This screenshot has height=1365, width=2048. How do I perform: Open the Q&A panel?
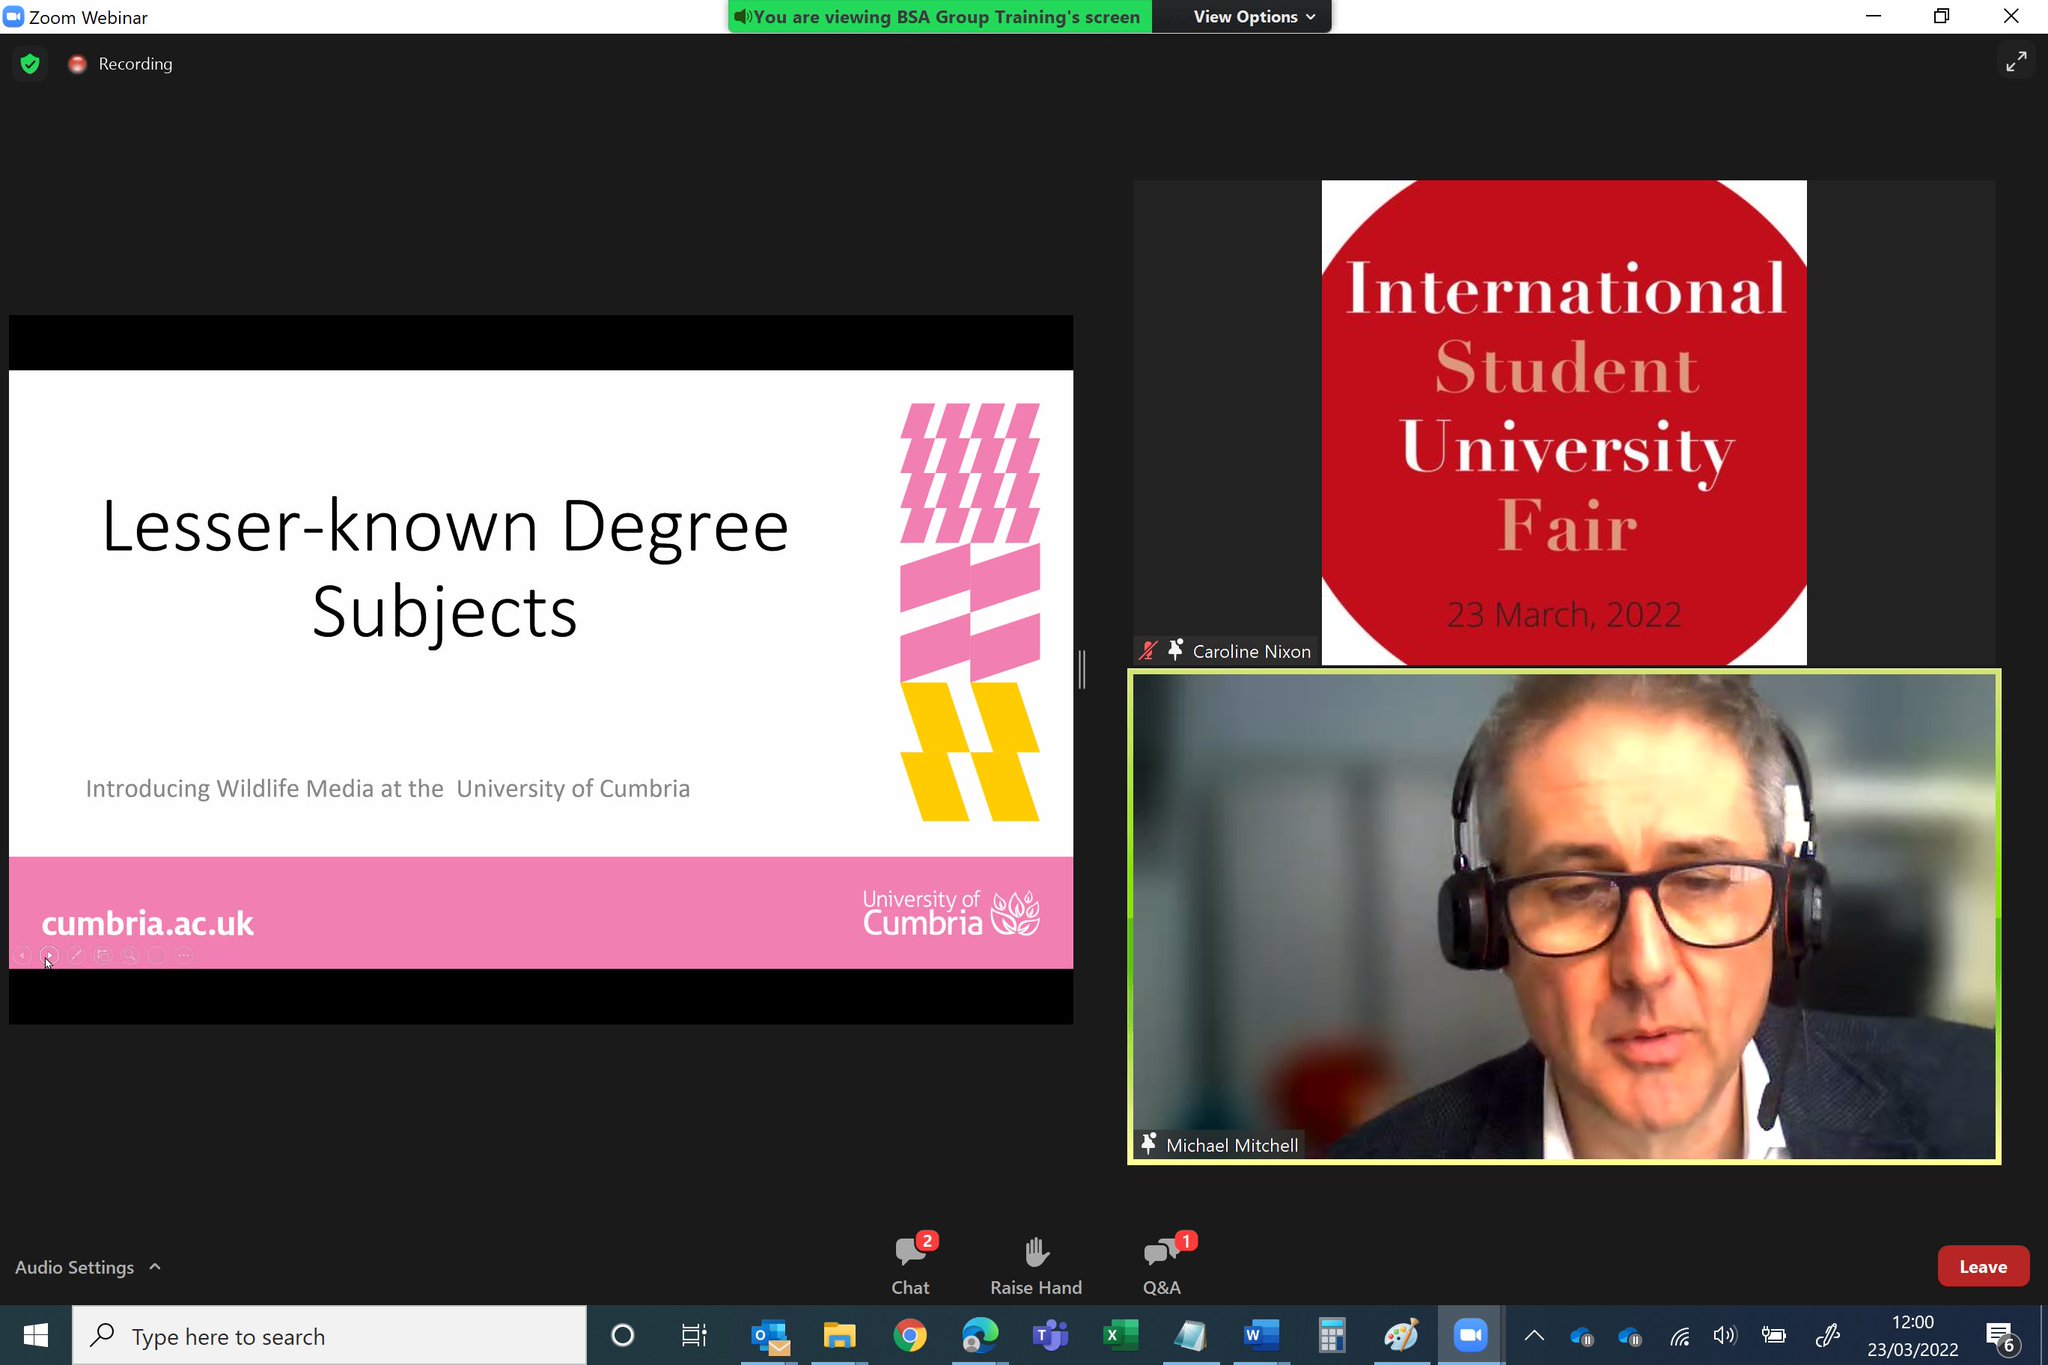1162,1264
